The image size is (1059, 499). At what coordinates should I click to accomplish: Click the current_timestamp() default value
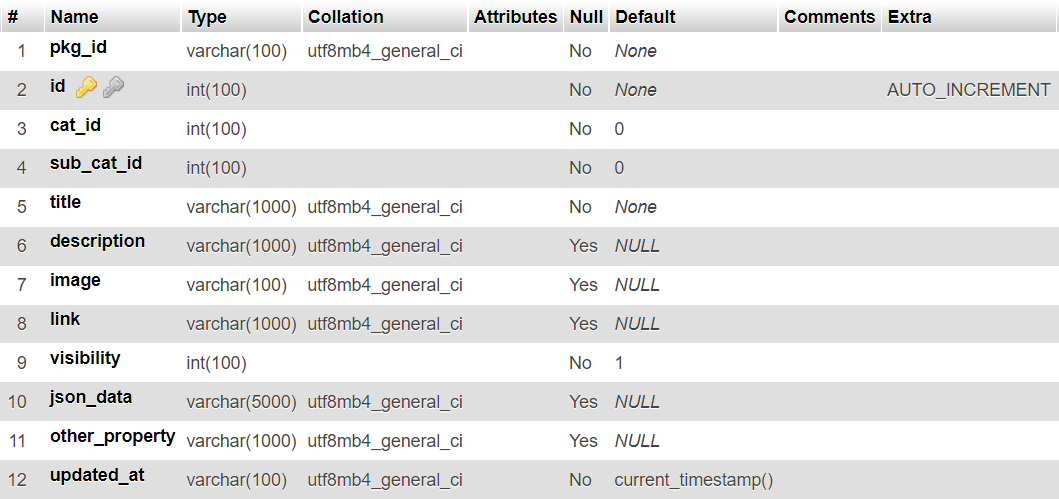(694, 481)
